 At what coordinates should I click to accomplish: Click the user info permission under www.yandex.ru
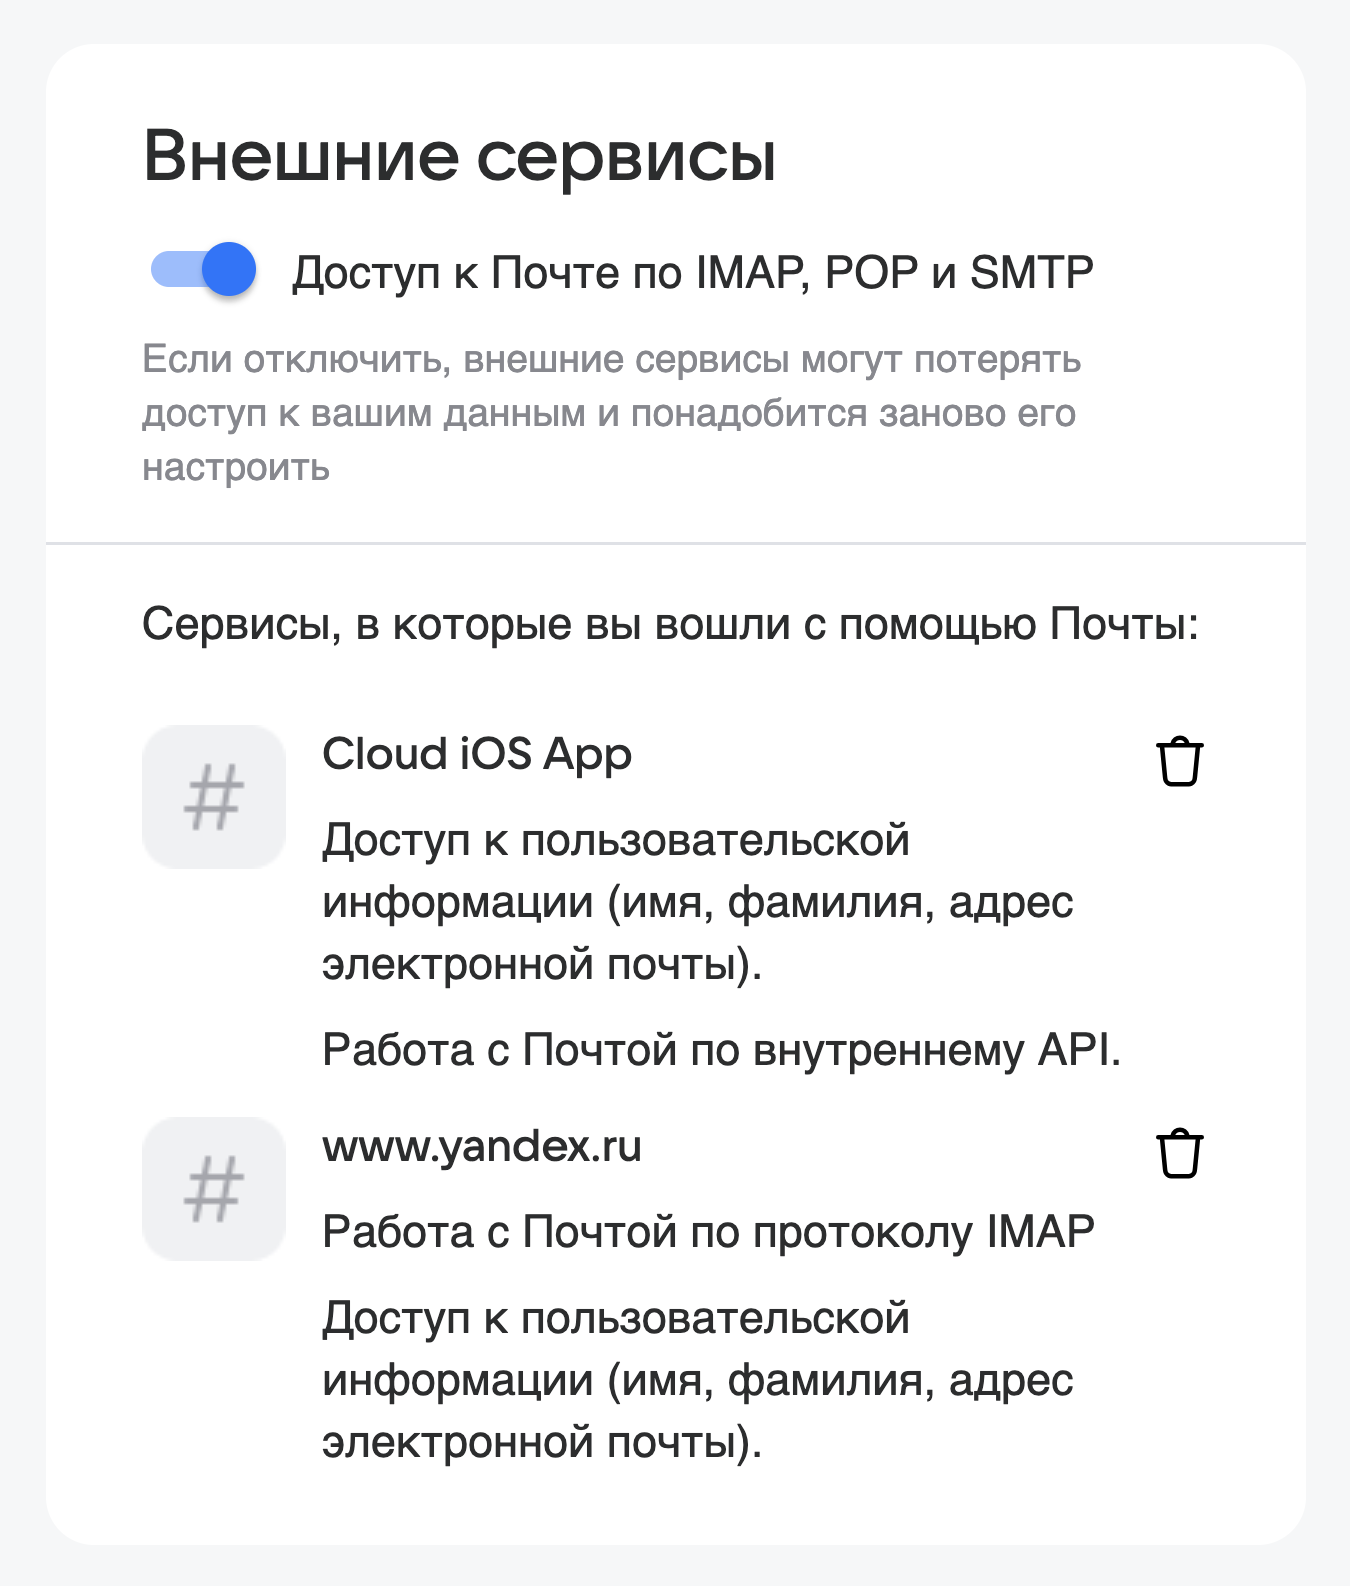tap(697, 1380)
